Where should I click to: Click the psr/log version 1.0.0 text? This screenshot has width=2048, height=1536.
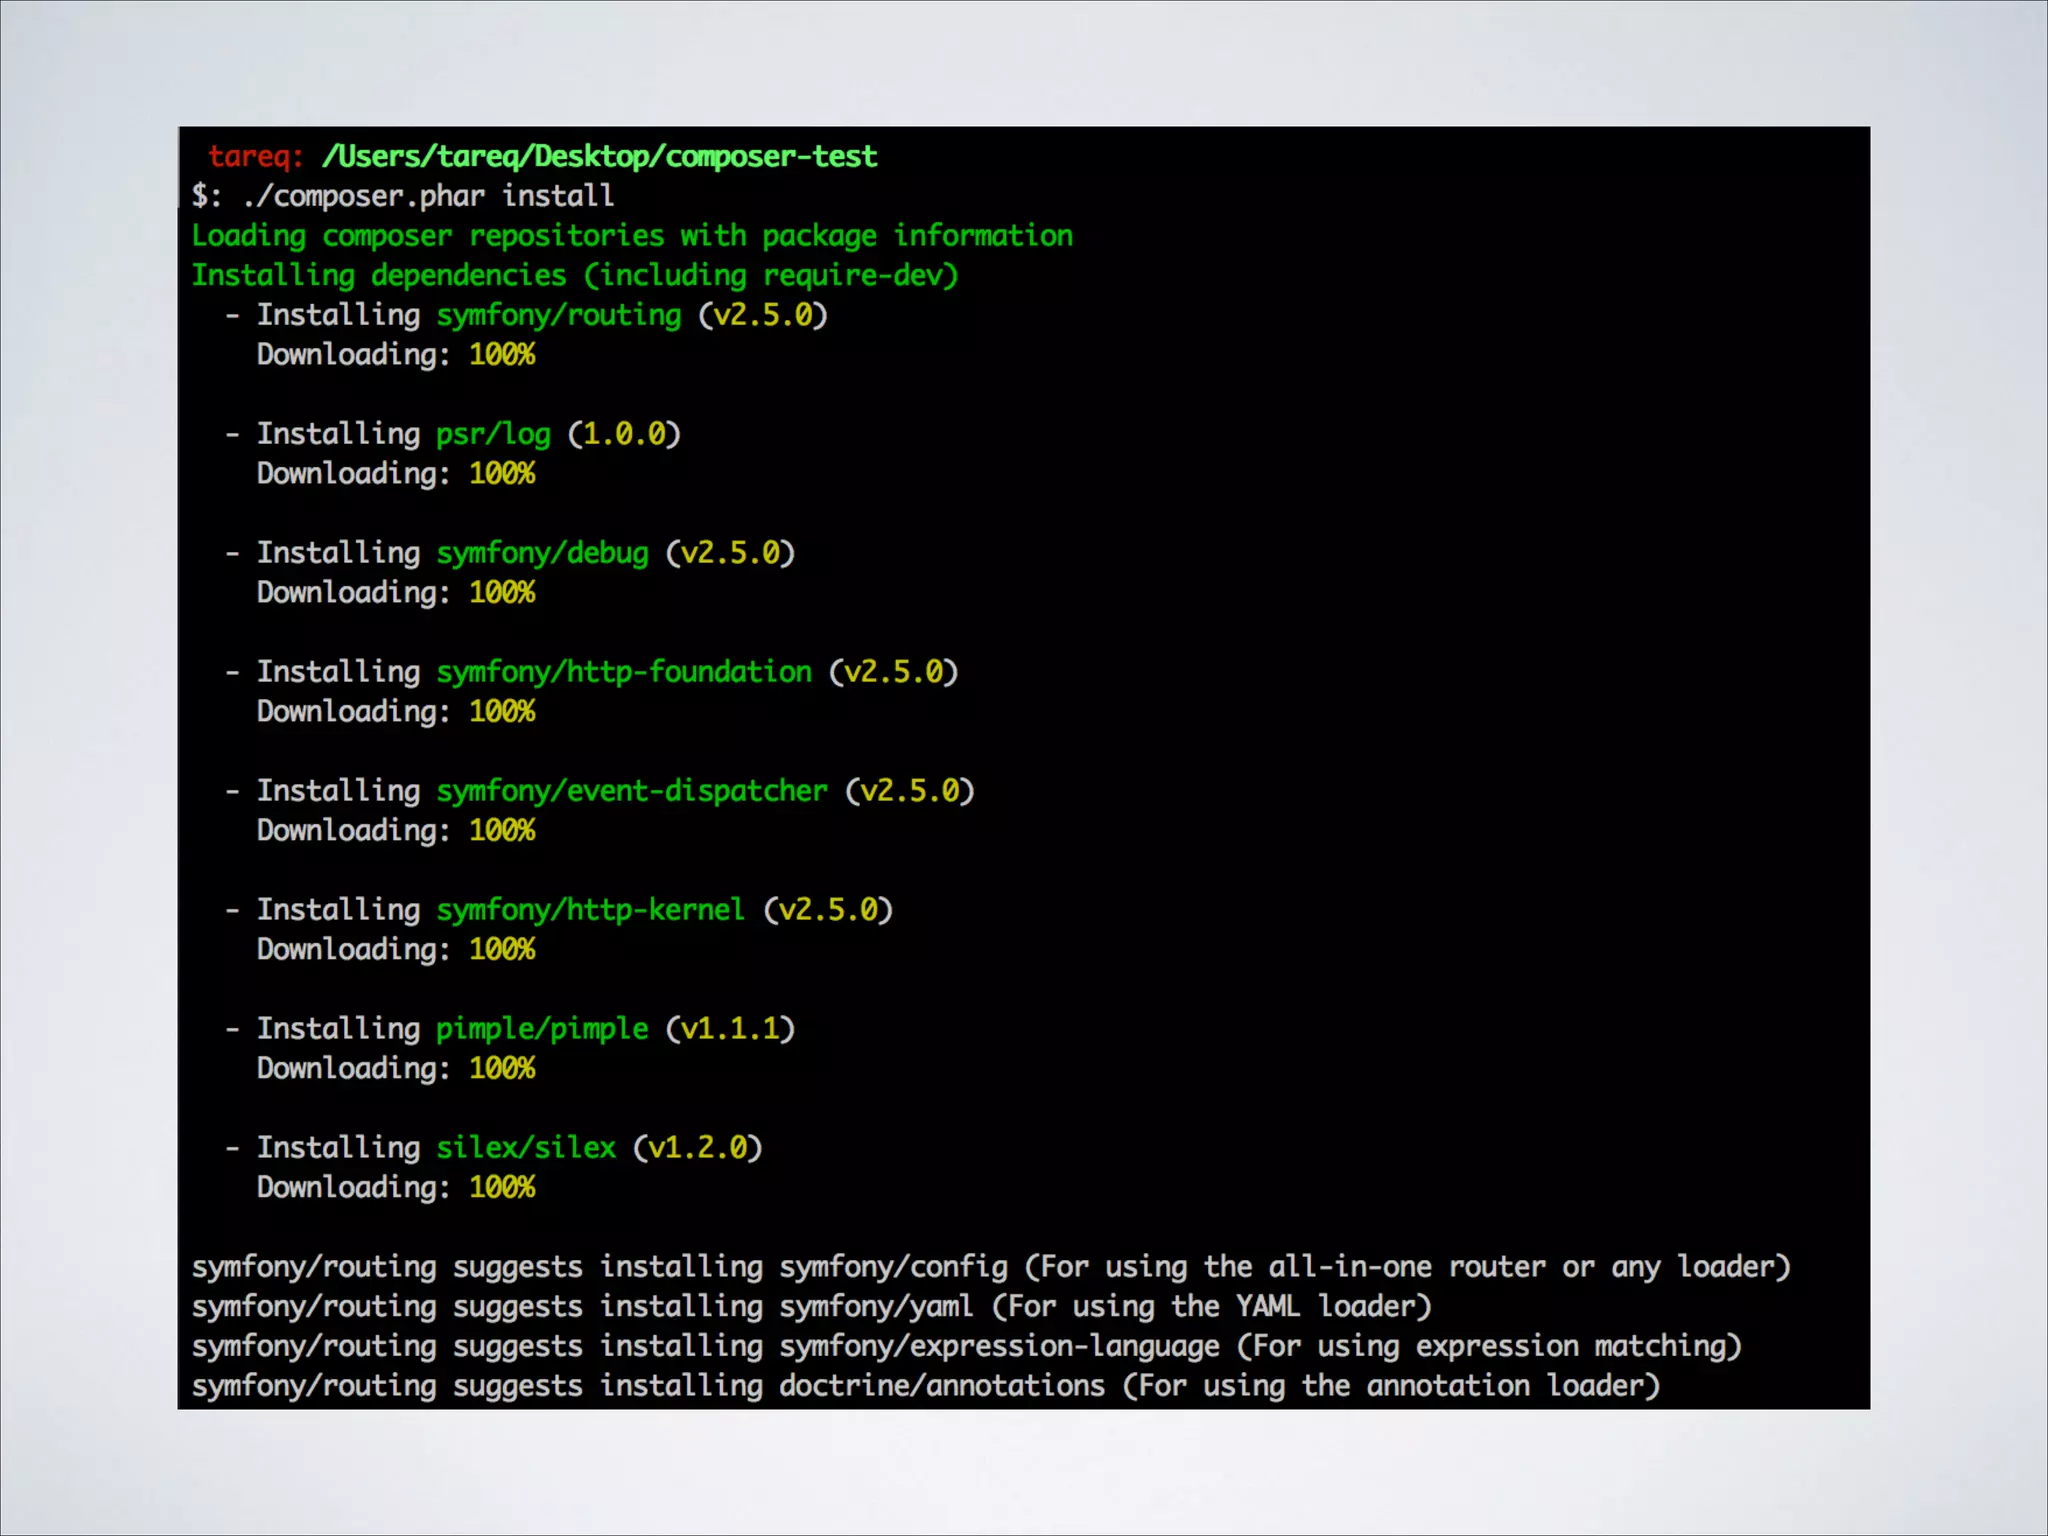pos(624,435)
